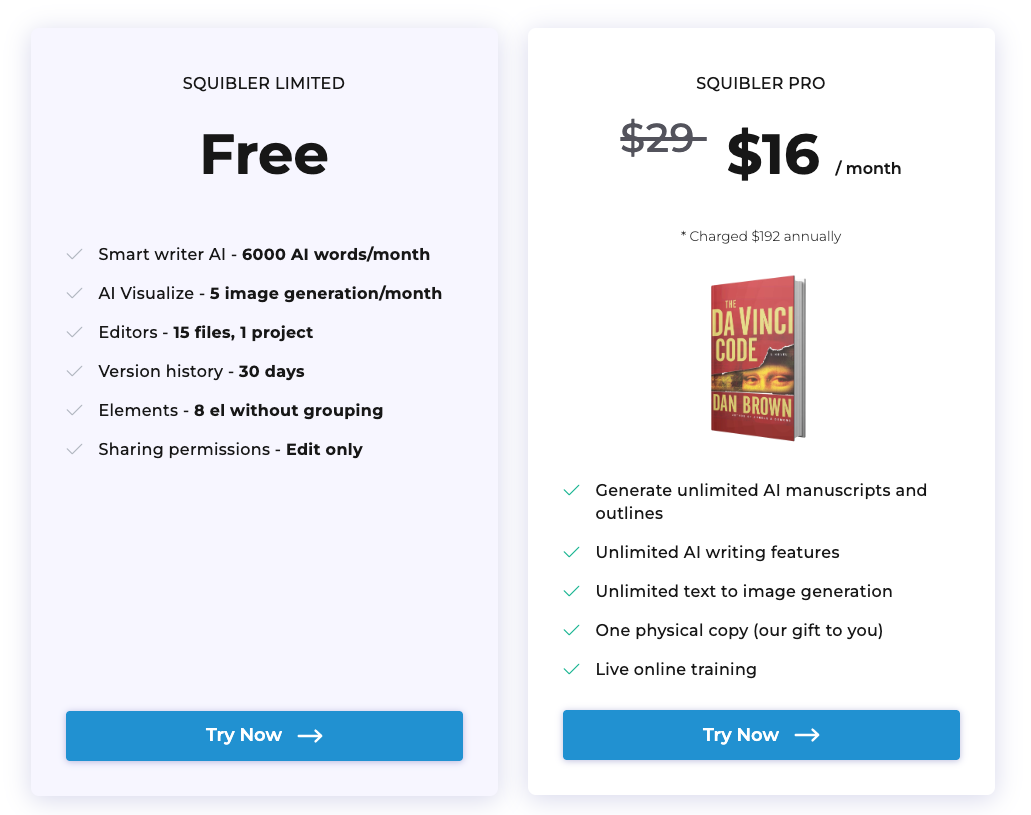This screenshot has height=815, width=1031.
Task: Click the checkmark next to Version history
Action: click(74, 372)
